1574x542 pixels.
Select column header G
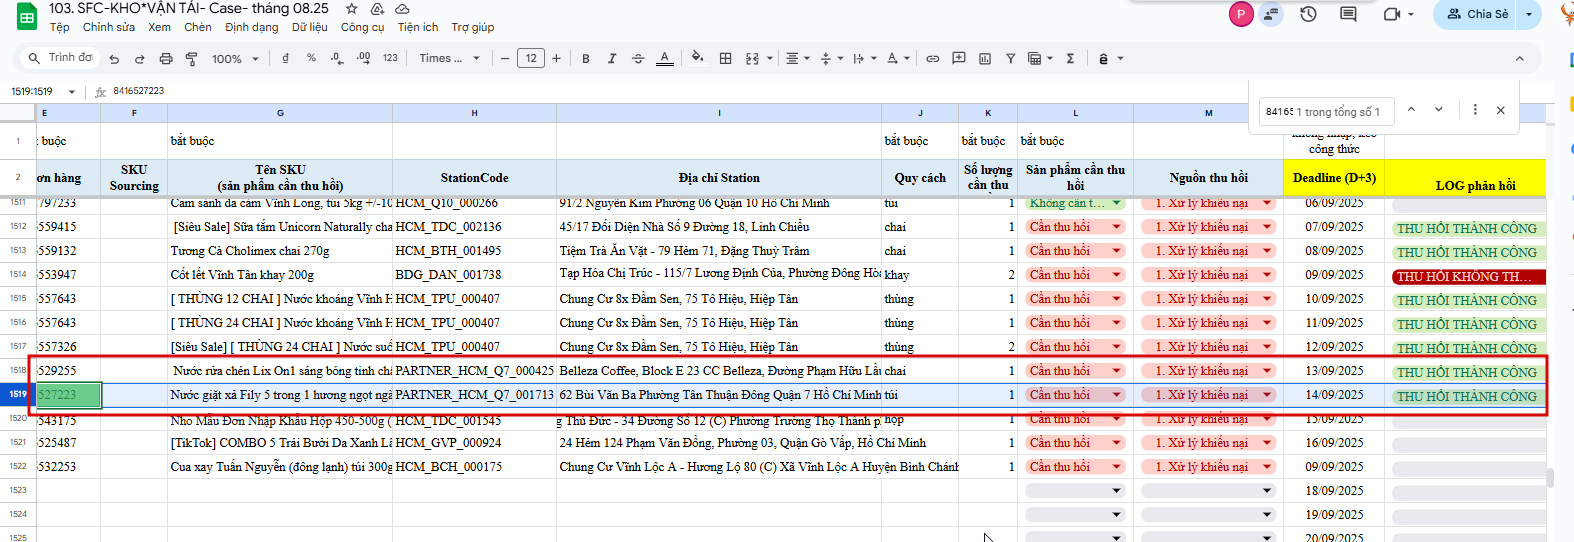pyautogui.click(x=280, y=113)
